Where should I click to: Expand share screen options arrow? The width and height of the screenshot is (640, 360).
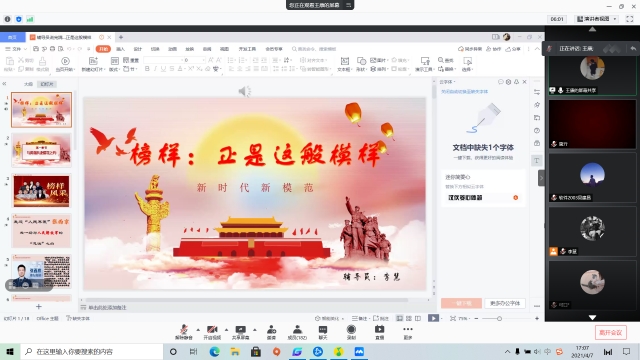coord(255,329)
